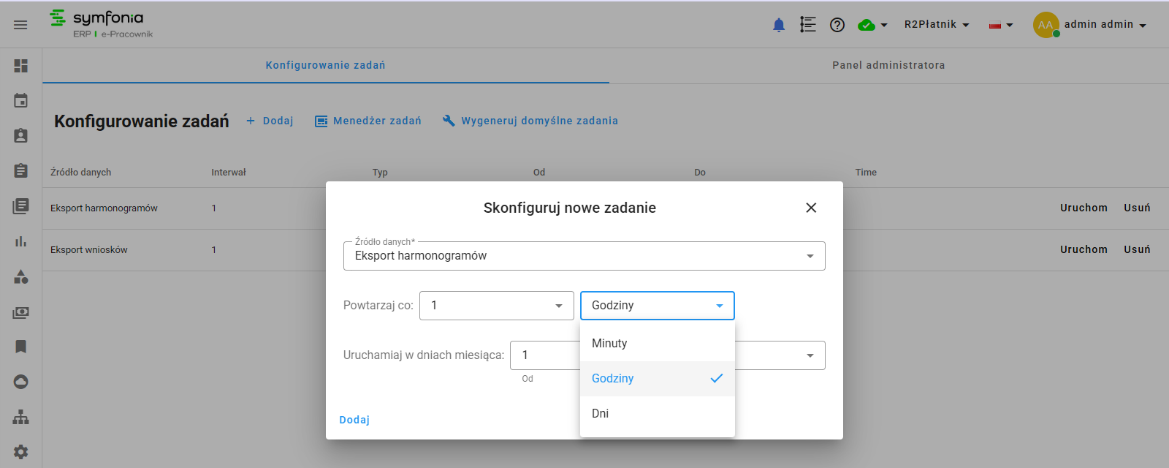
Task: Click Uruchom for Eksport harmonogramów row
Action: tap(1083, 208)
